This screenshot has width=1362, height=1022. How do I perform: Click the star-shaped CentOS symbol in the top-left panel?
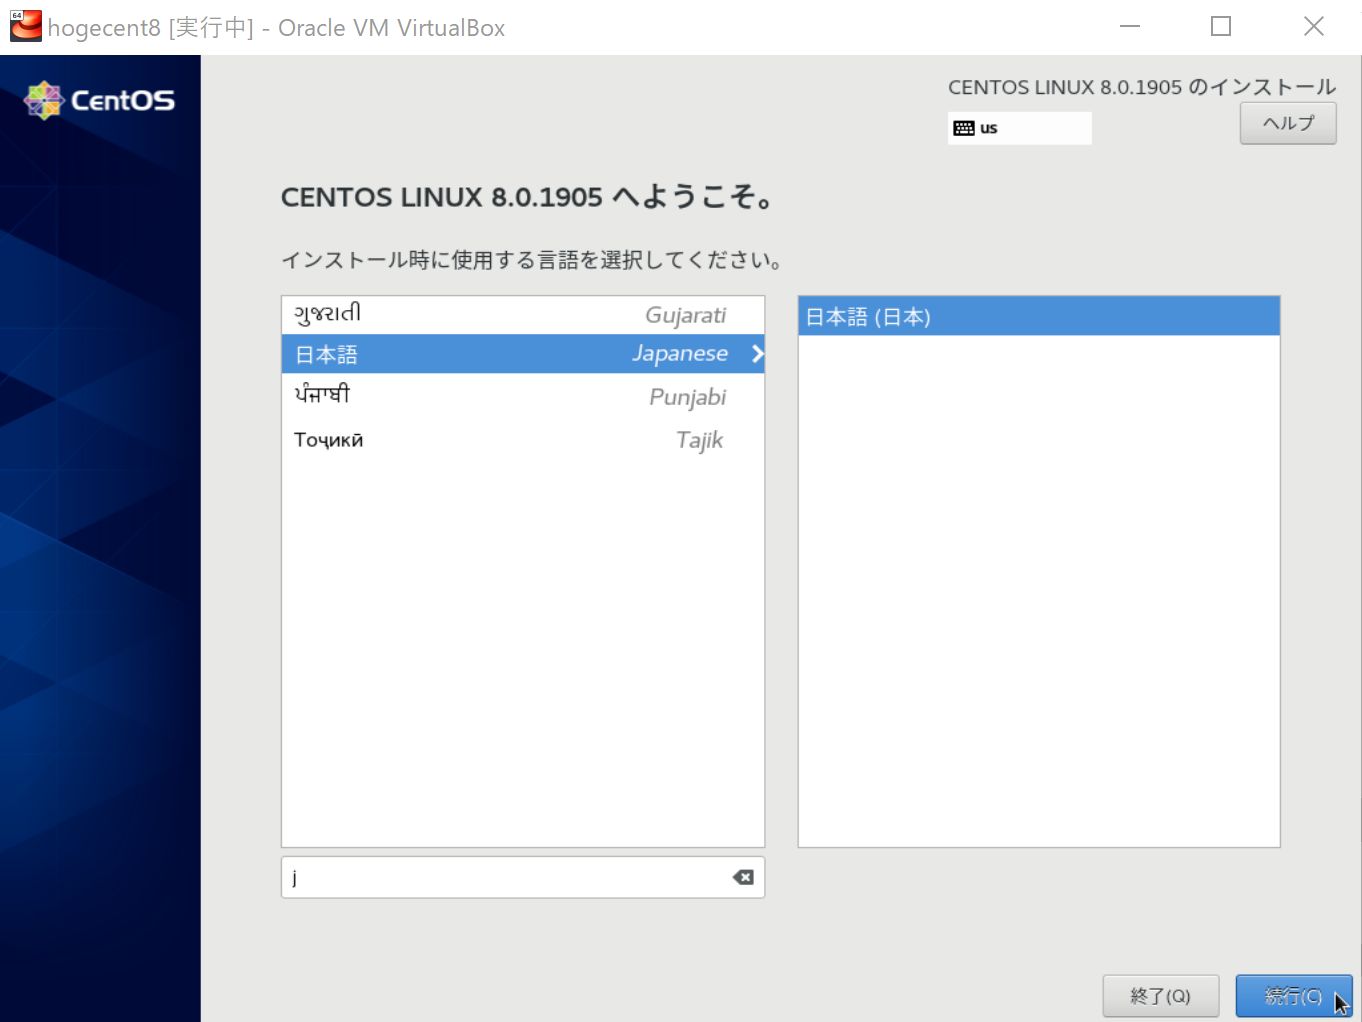[x=42, y=100]
